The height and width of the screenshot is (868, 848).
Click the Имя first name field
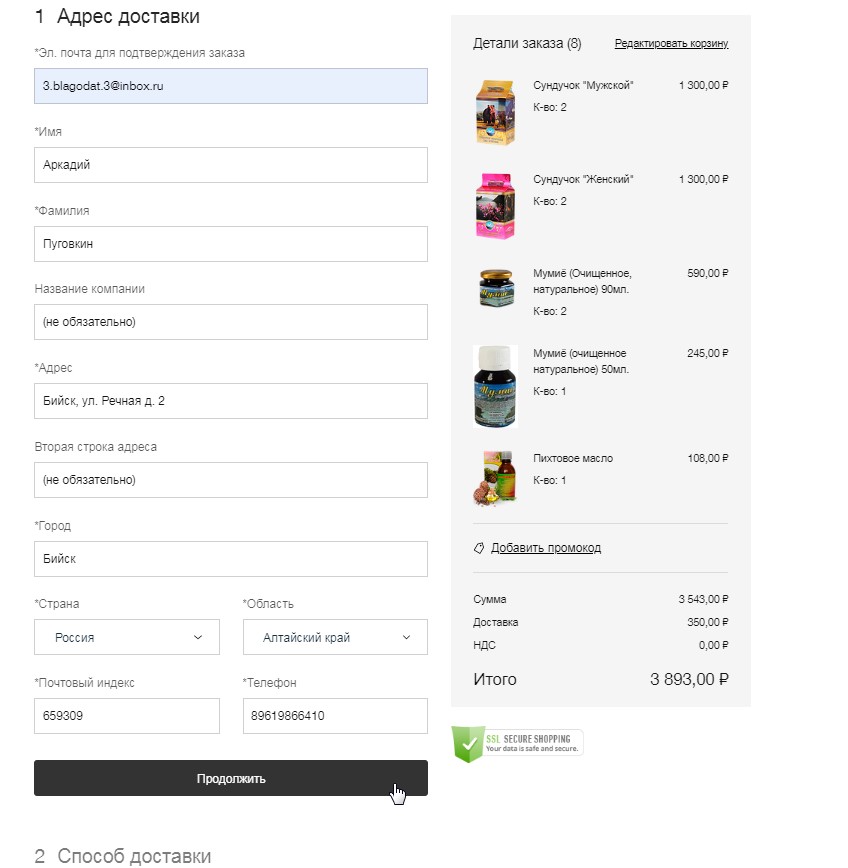tap(230, 165)
